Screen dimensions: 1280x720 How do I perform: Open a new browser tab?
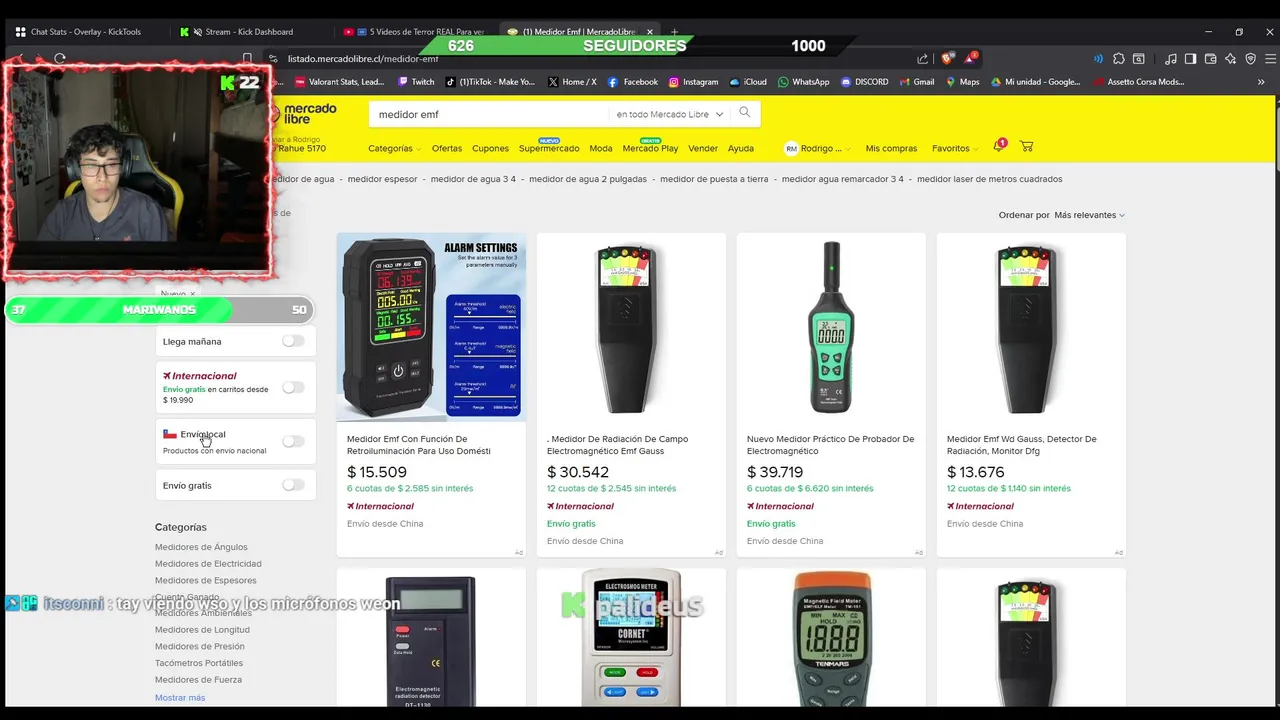pyautogui.click(x=674, y=32)
